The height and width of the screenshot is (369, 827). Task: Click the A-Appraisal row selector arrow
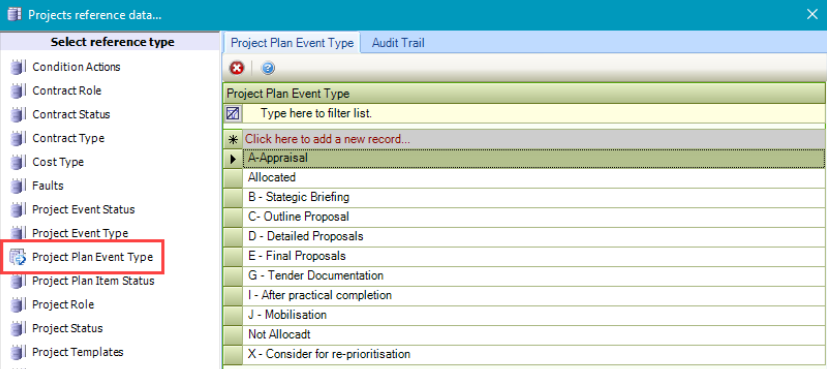pos(233,158)
